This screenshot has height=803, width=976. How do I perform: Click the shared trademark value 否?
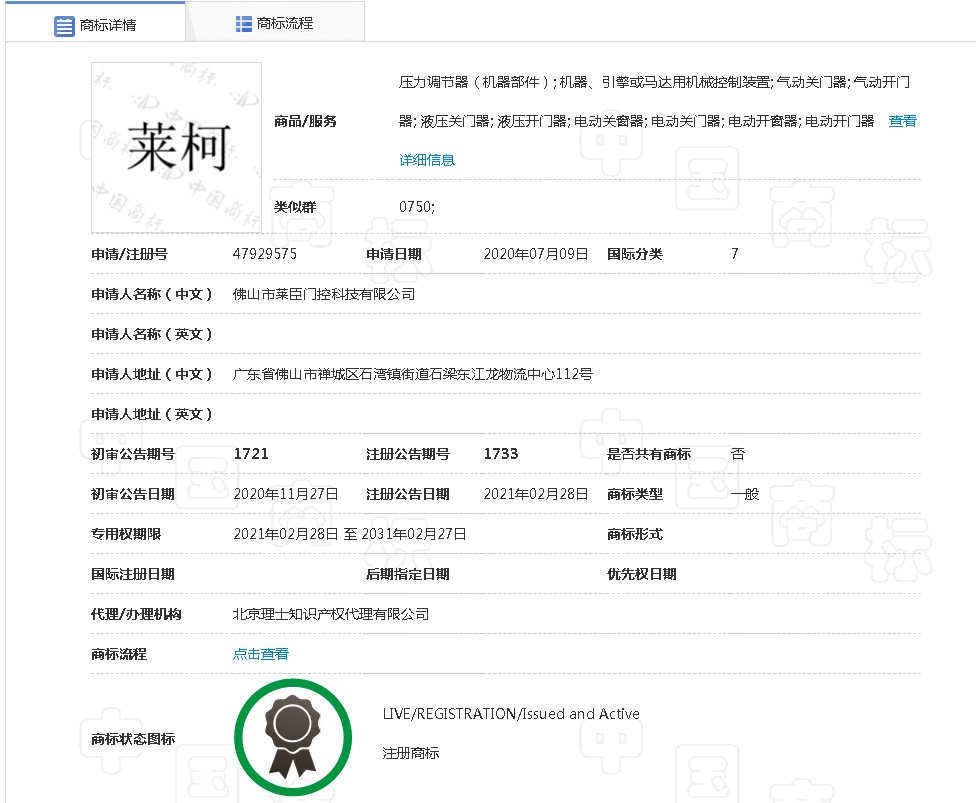[738, 454]
